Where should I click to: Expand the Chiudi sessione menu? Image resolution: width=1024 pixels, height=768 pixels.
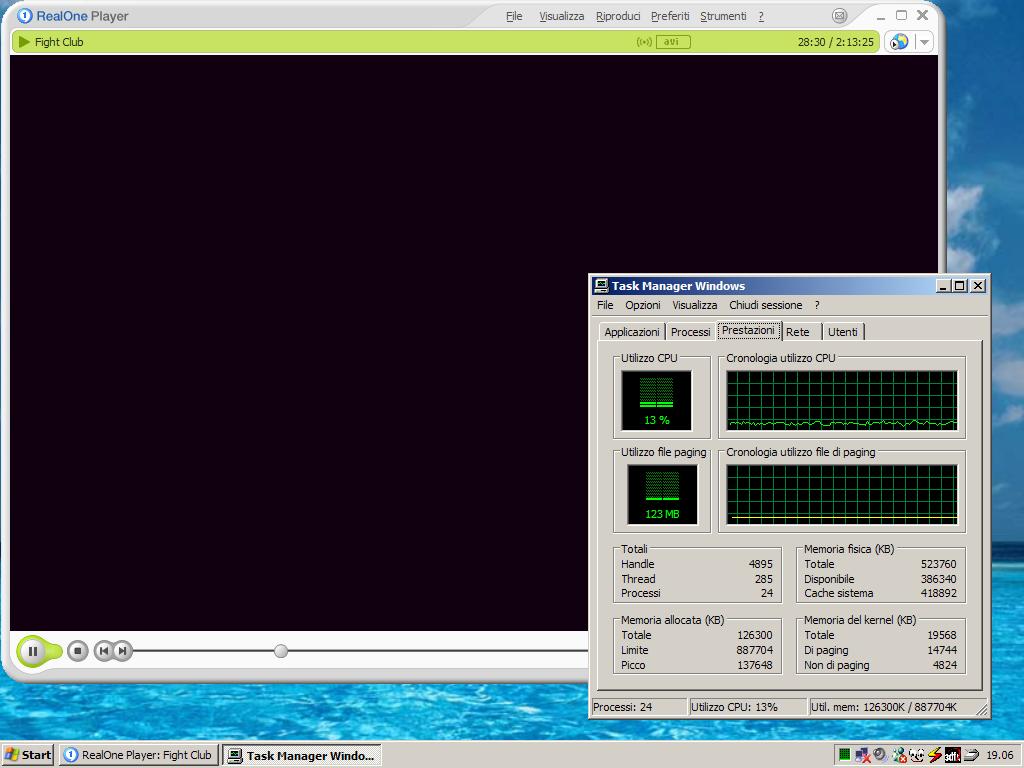tap(765, 305)
